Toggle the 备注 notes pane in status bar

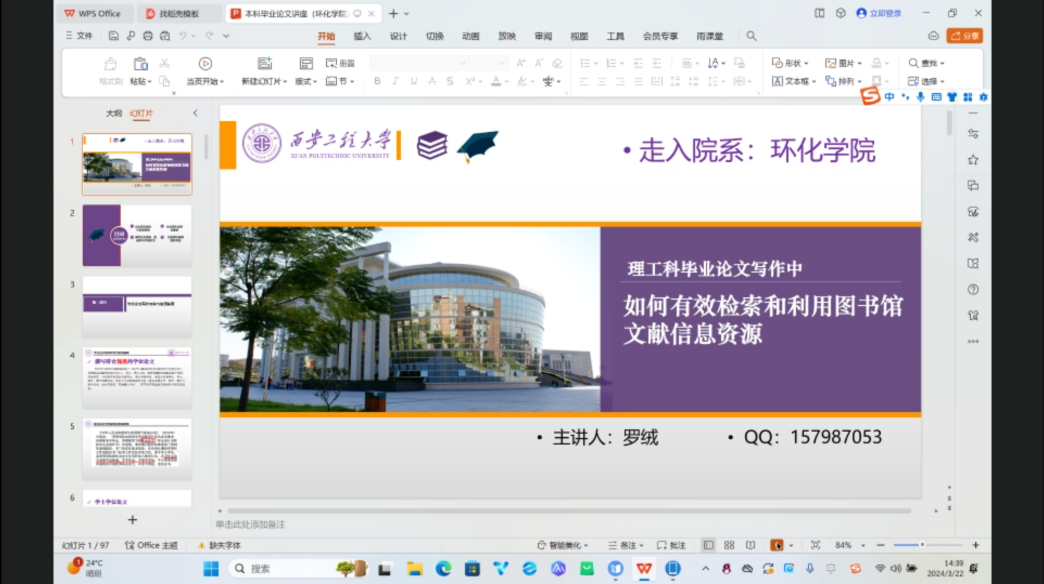623,545
